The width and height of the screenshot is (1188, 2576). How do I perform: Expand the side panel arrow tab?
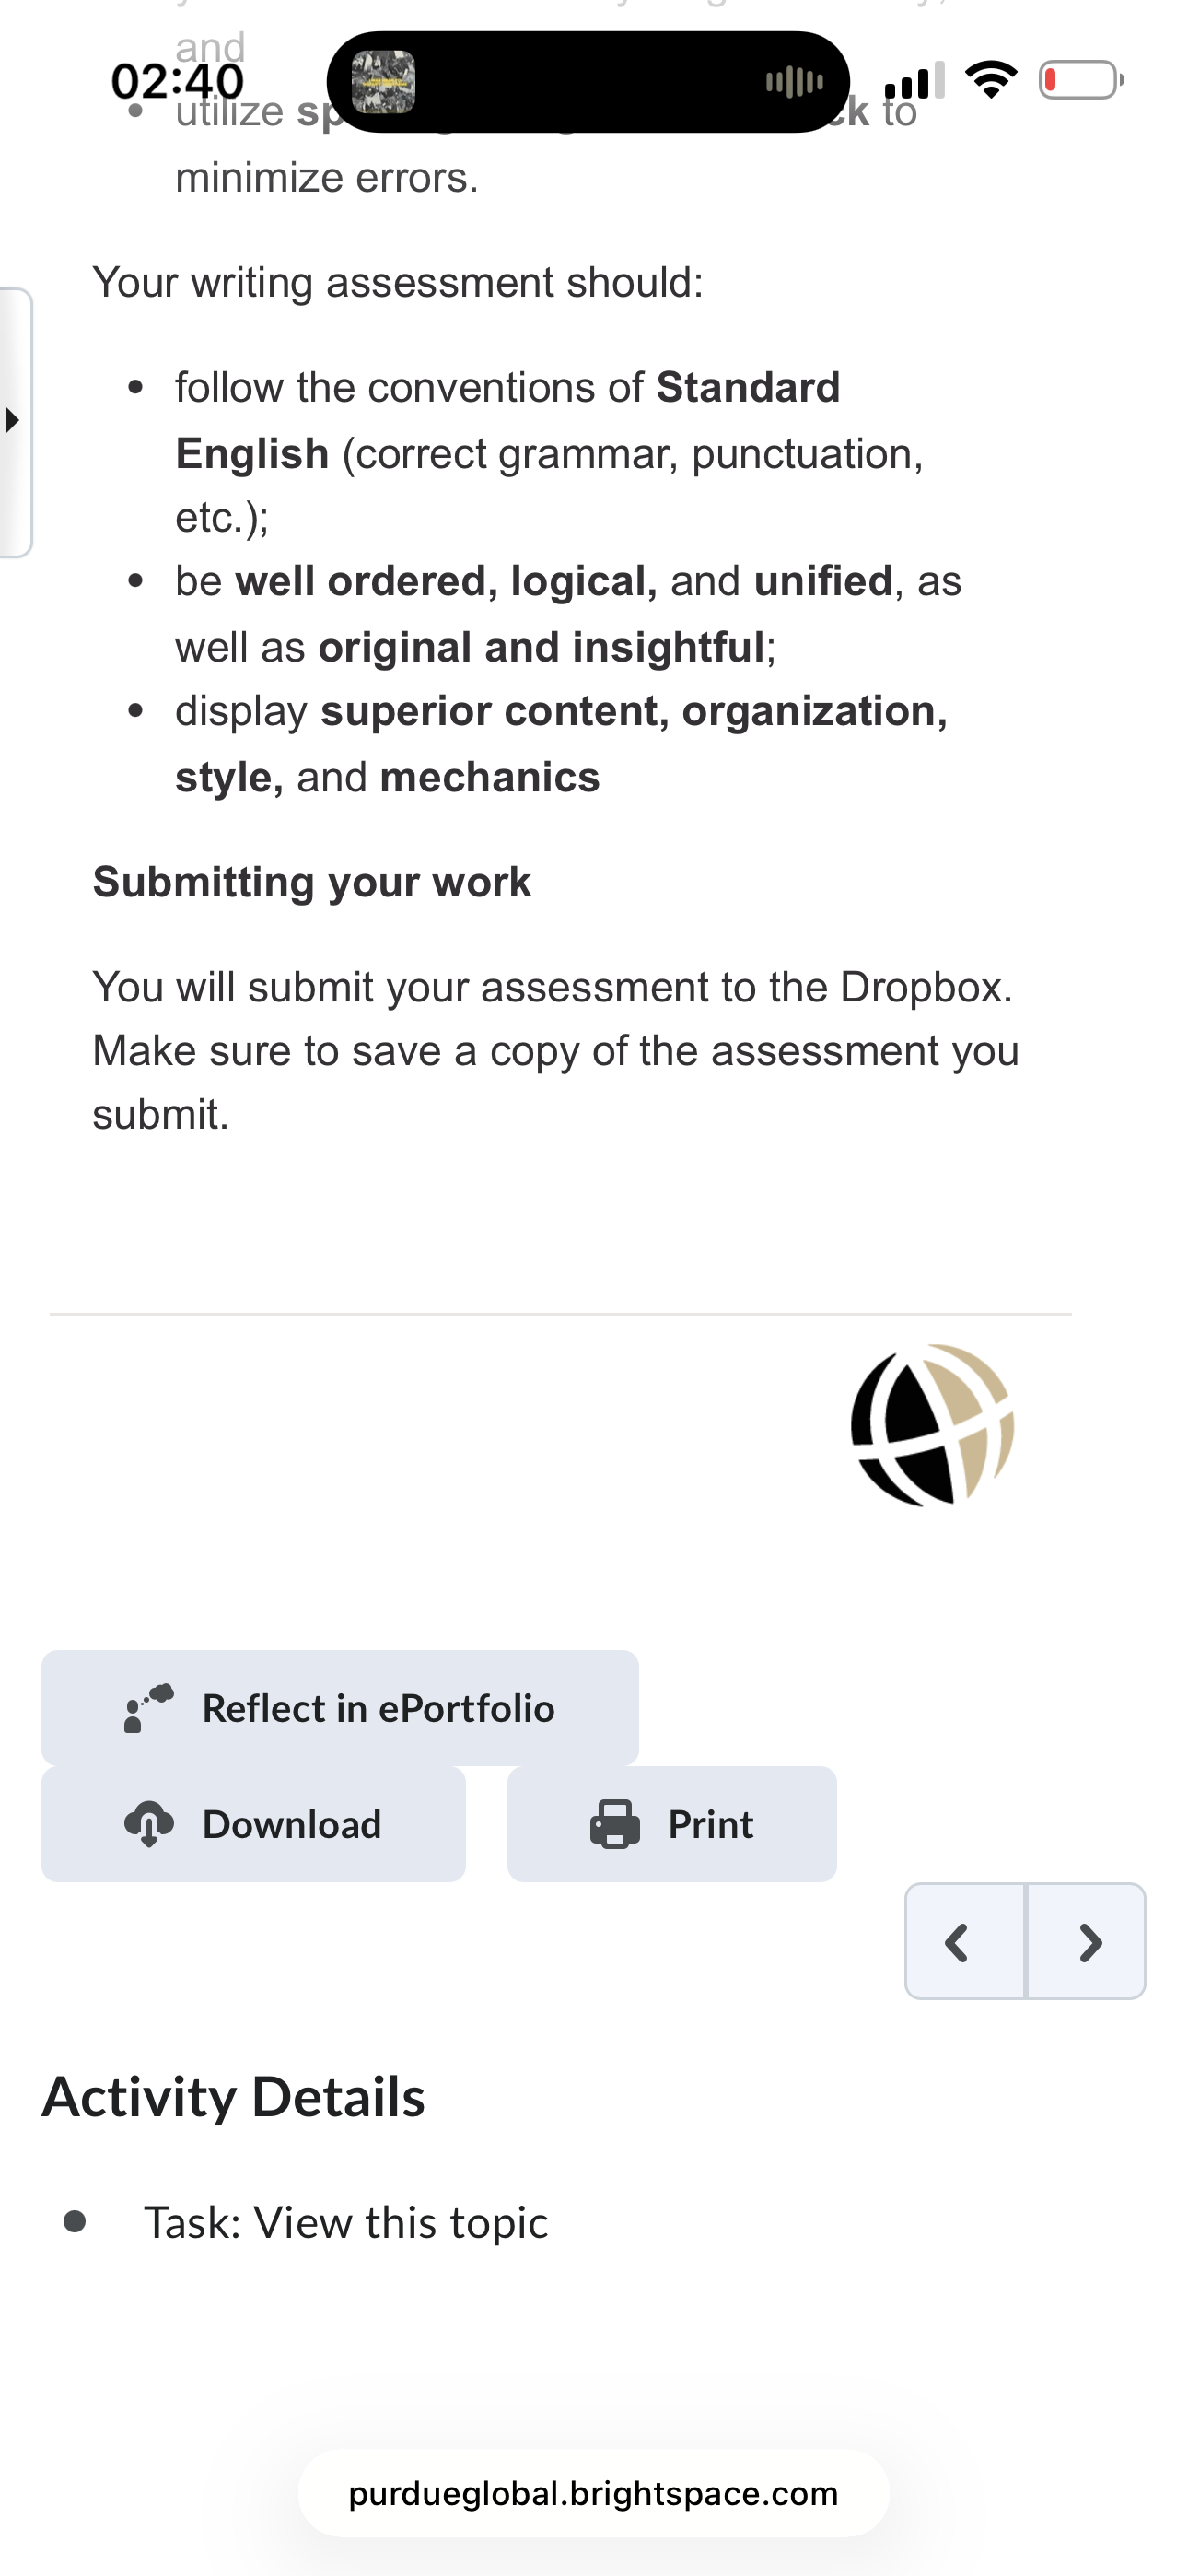[x=15, y=421]
